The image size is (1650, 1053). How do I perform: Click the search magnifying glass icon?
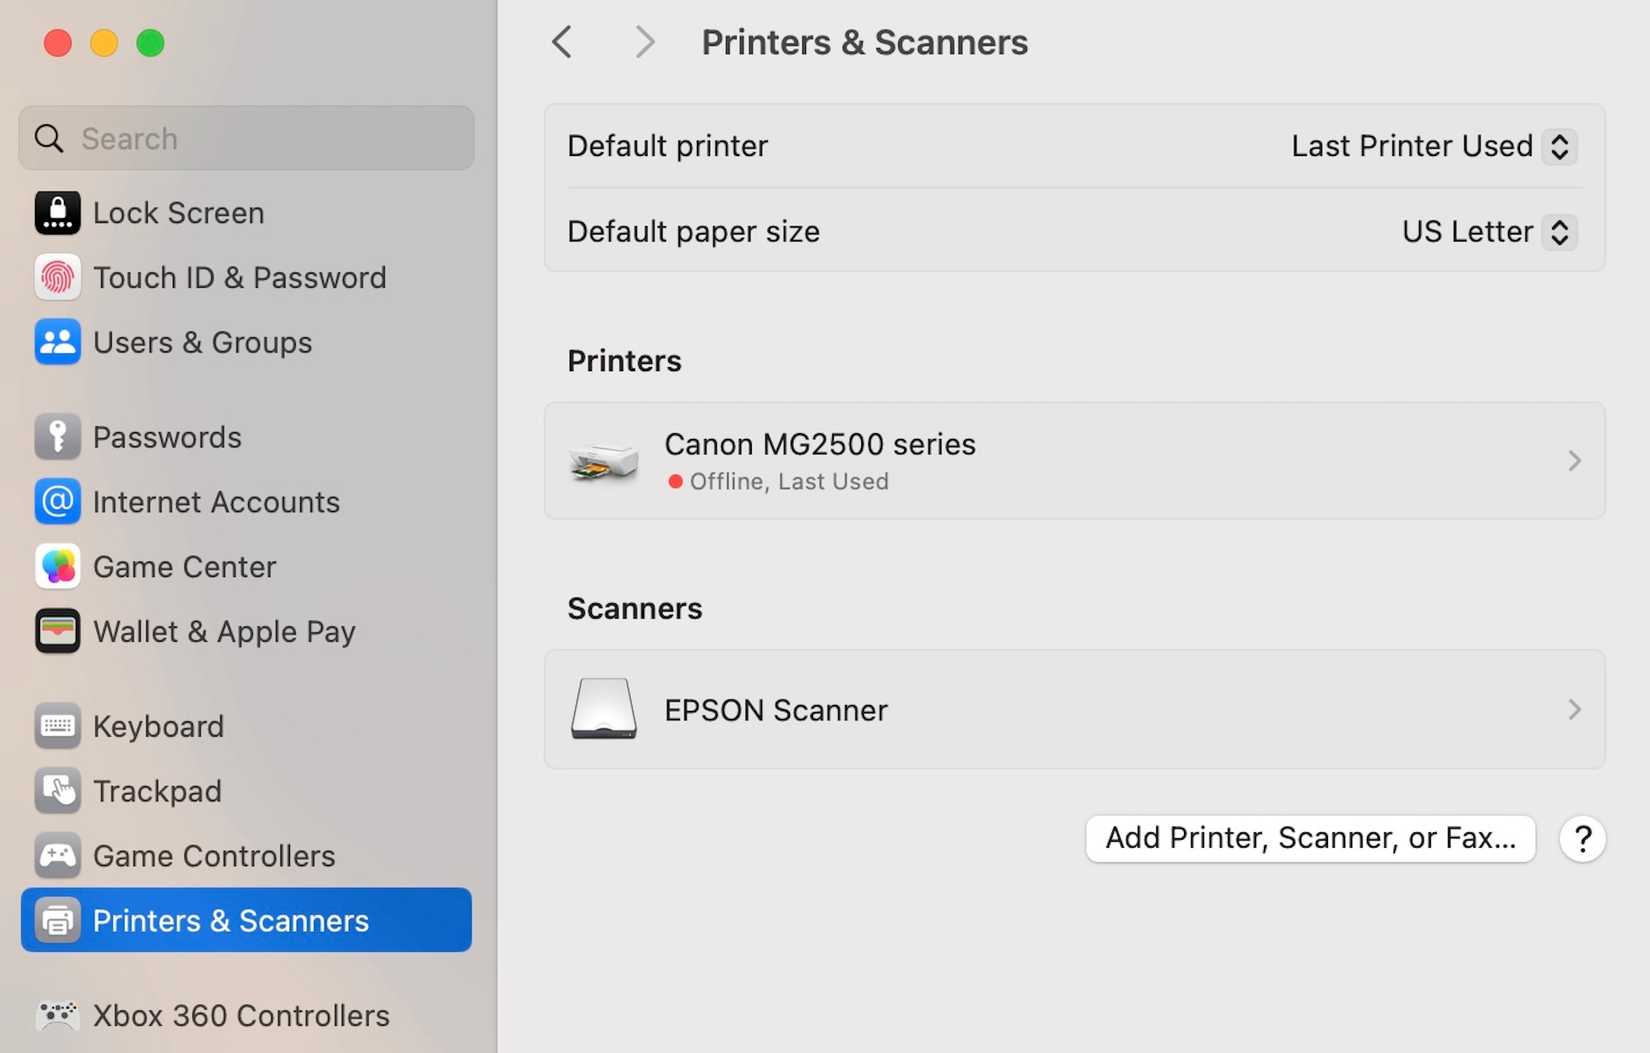[x=49, y=138]
